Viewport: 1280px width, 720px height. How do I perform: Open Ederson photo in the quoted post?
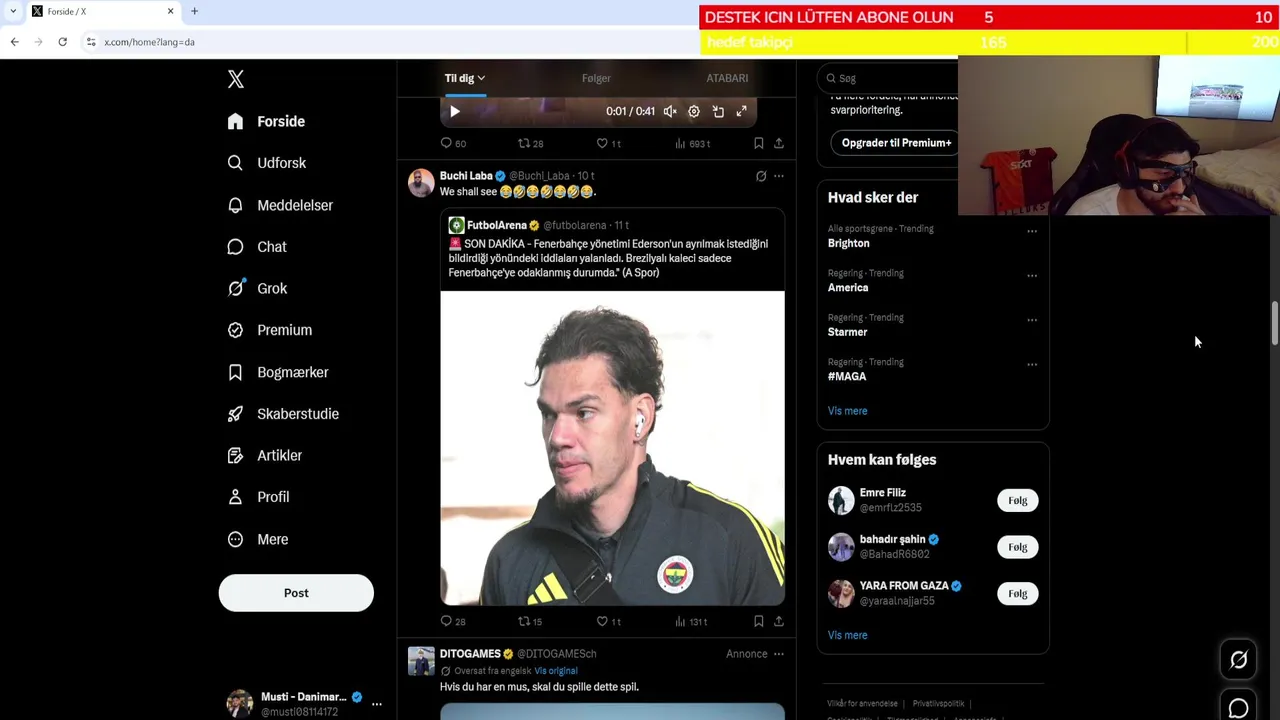point(612,448)
